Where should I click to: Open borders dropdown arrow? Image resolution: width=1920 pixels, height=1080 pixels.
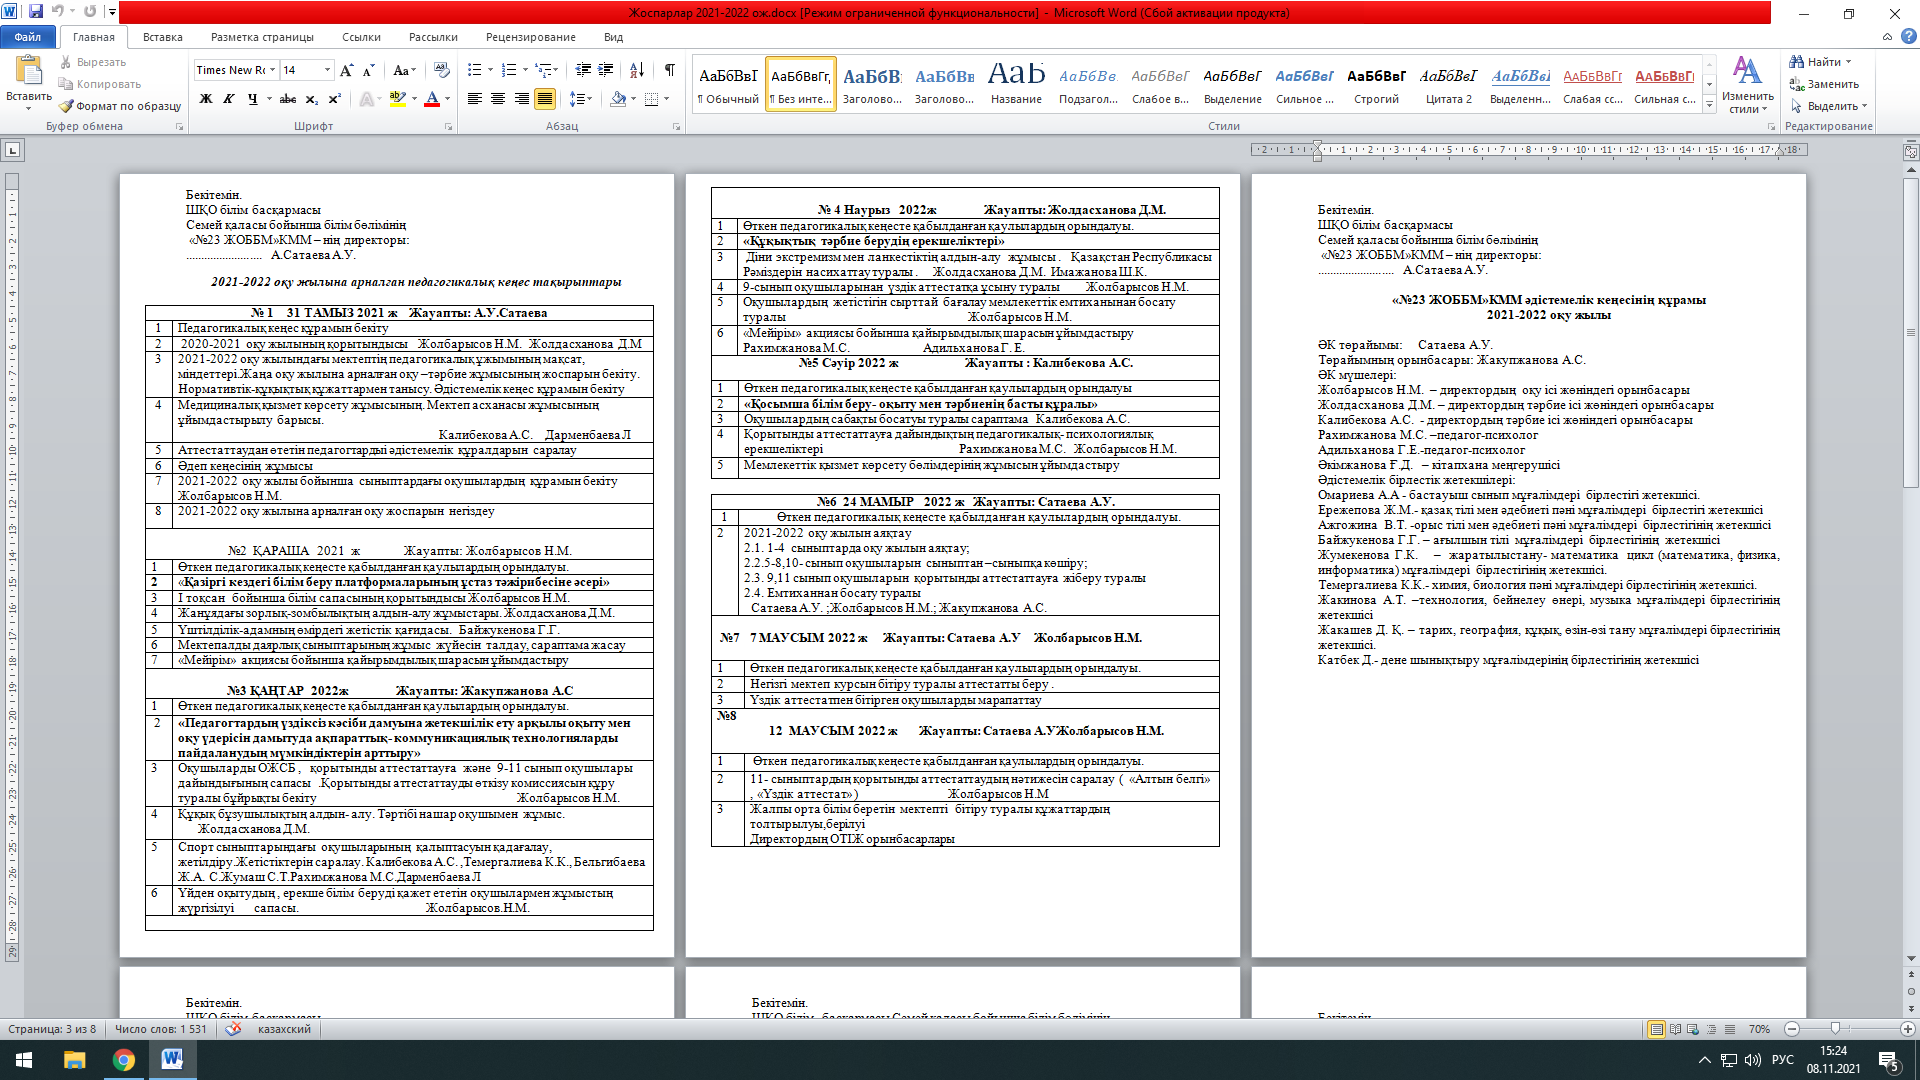pos(665,99)
